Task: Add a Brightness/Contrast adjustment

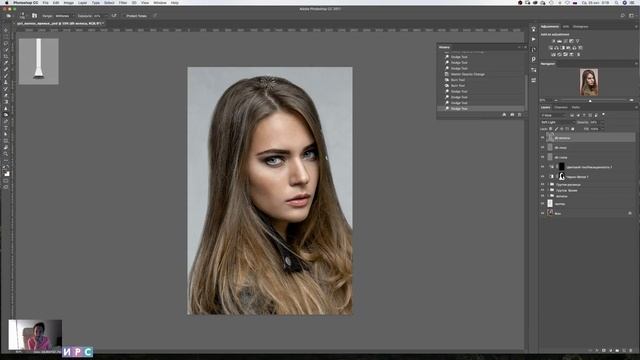Action: pos(553,41)
